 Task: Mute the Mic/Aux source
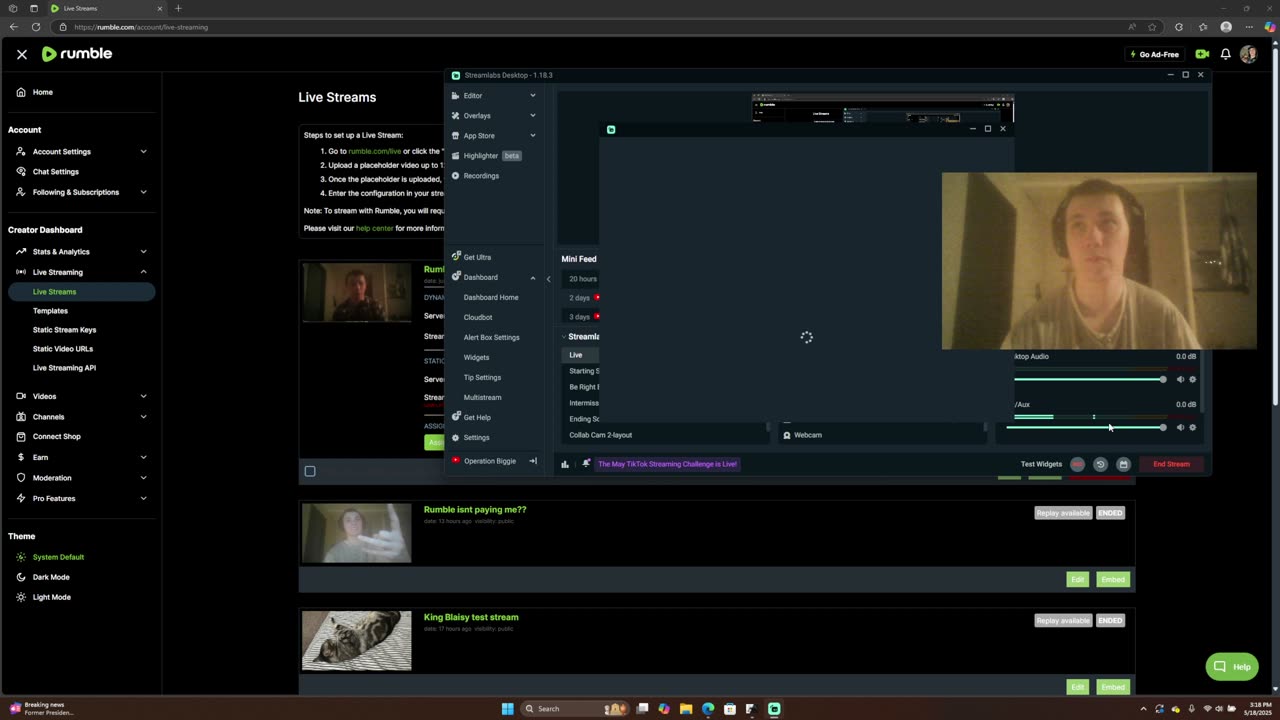click(1180, 427)
